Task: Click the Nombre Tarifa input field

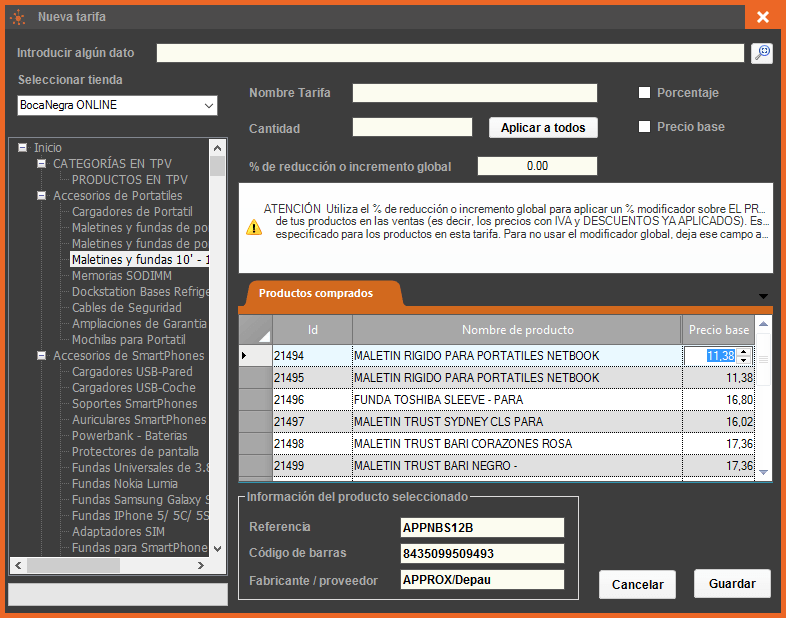Action: (x=474, y=93)
